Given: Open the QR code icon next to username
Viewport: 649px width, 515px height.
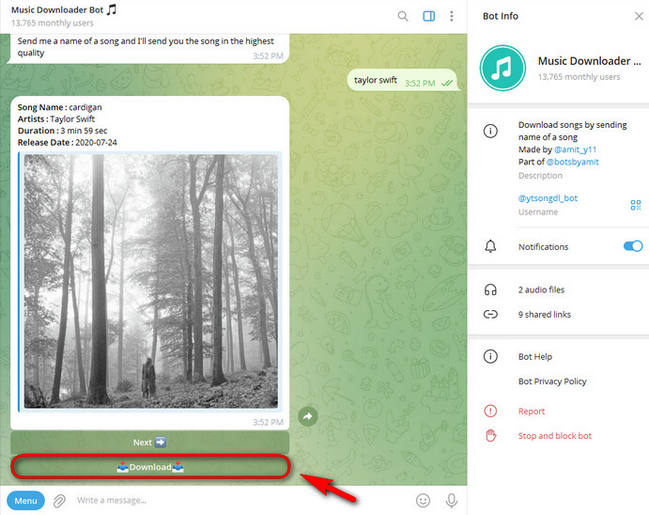Looking at the screenshot, I should (636, 205).
